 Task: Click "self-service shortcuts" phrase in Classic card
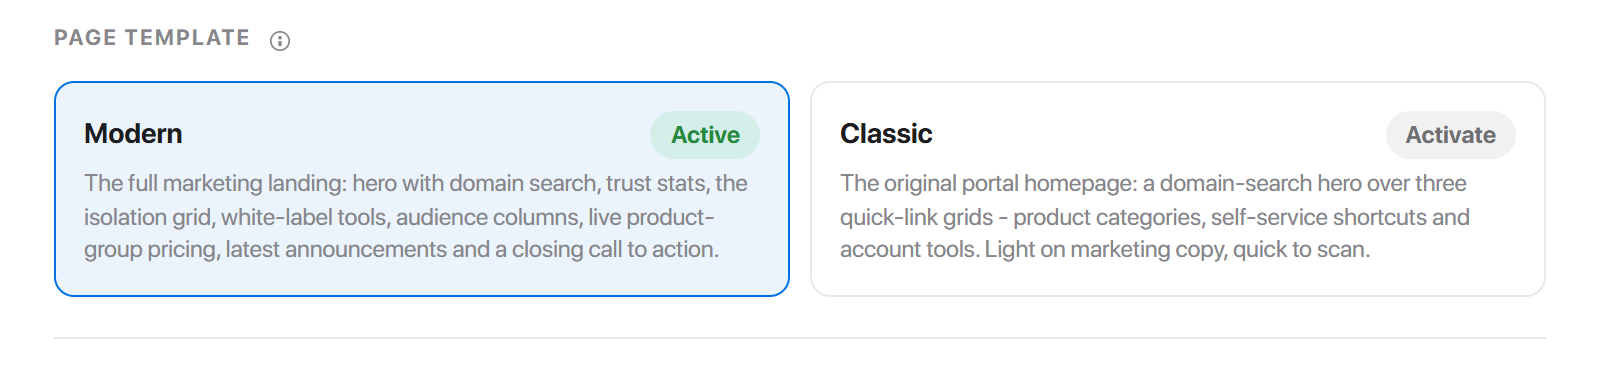tap(1318, 217)
